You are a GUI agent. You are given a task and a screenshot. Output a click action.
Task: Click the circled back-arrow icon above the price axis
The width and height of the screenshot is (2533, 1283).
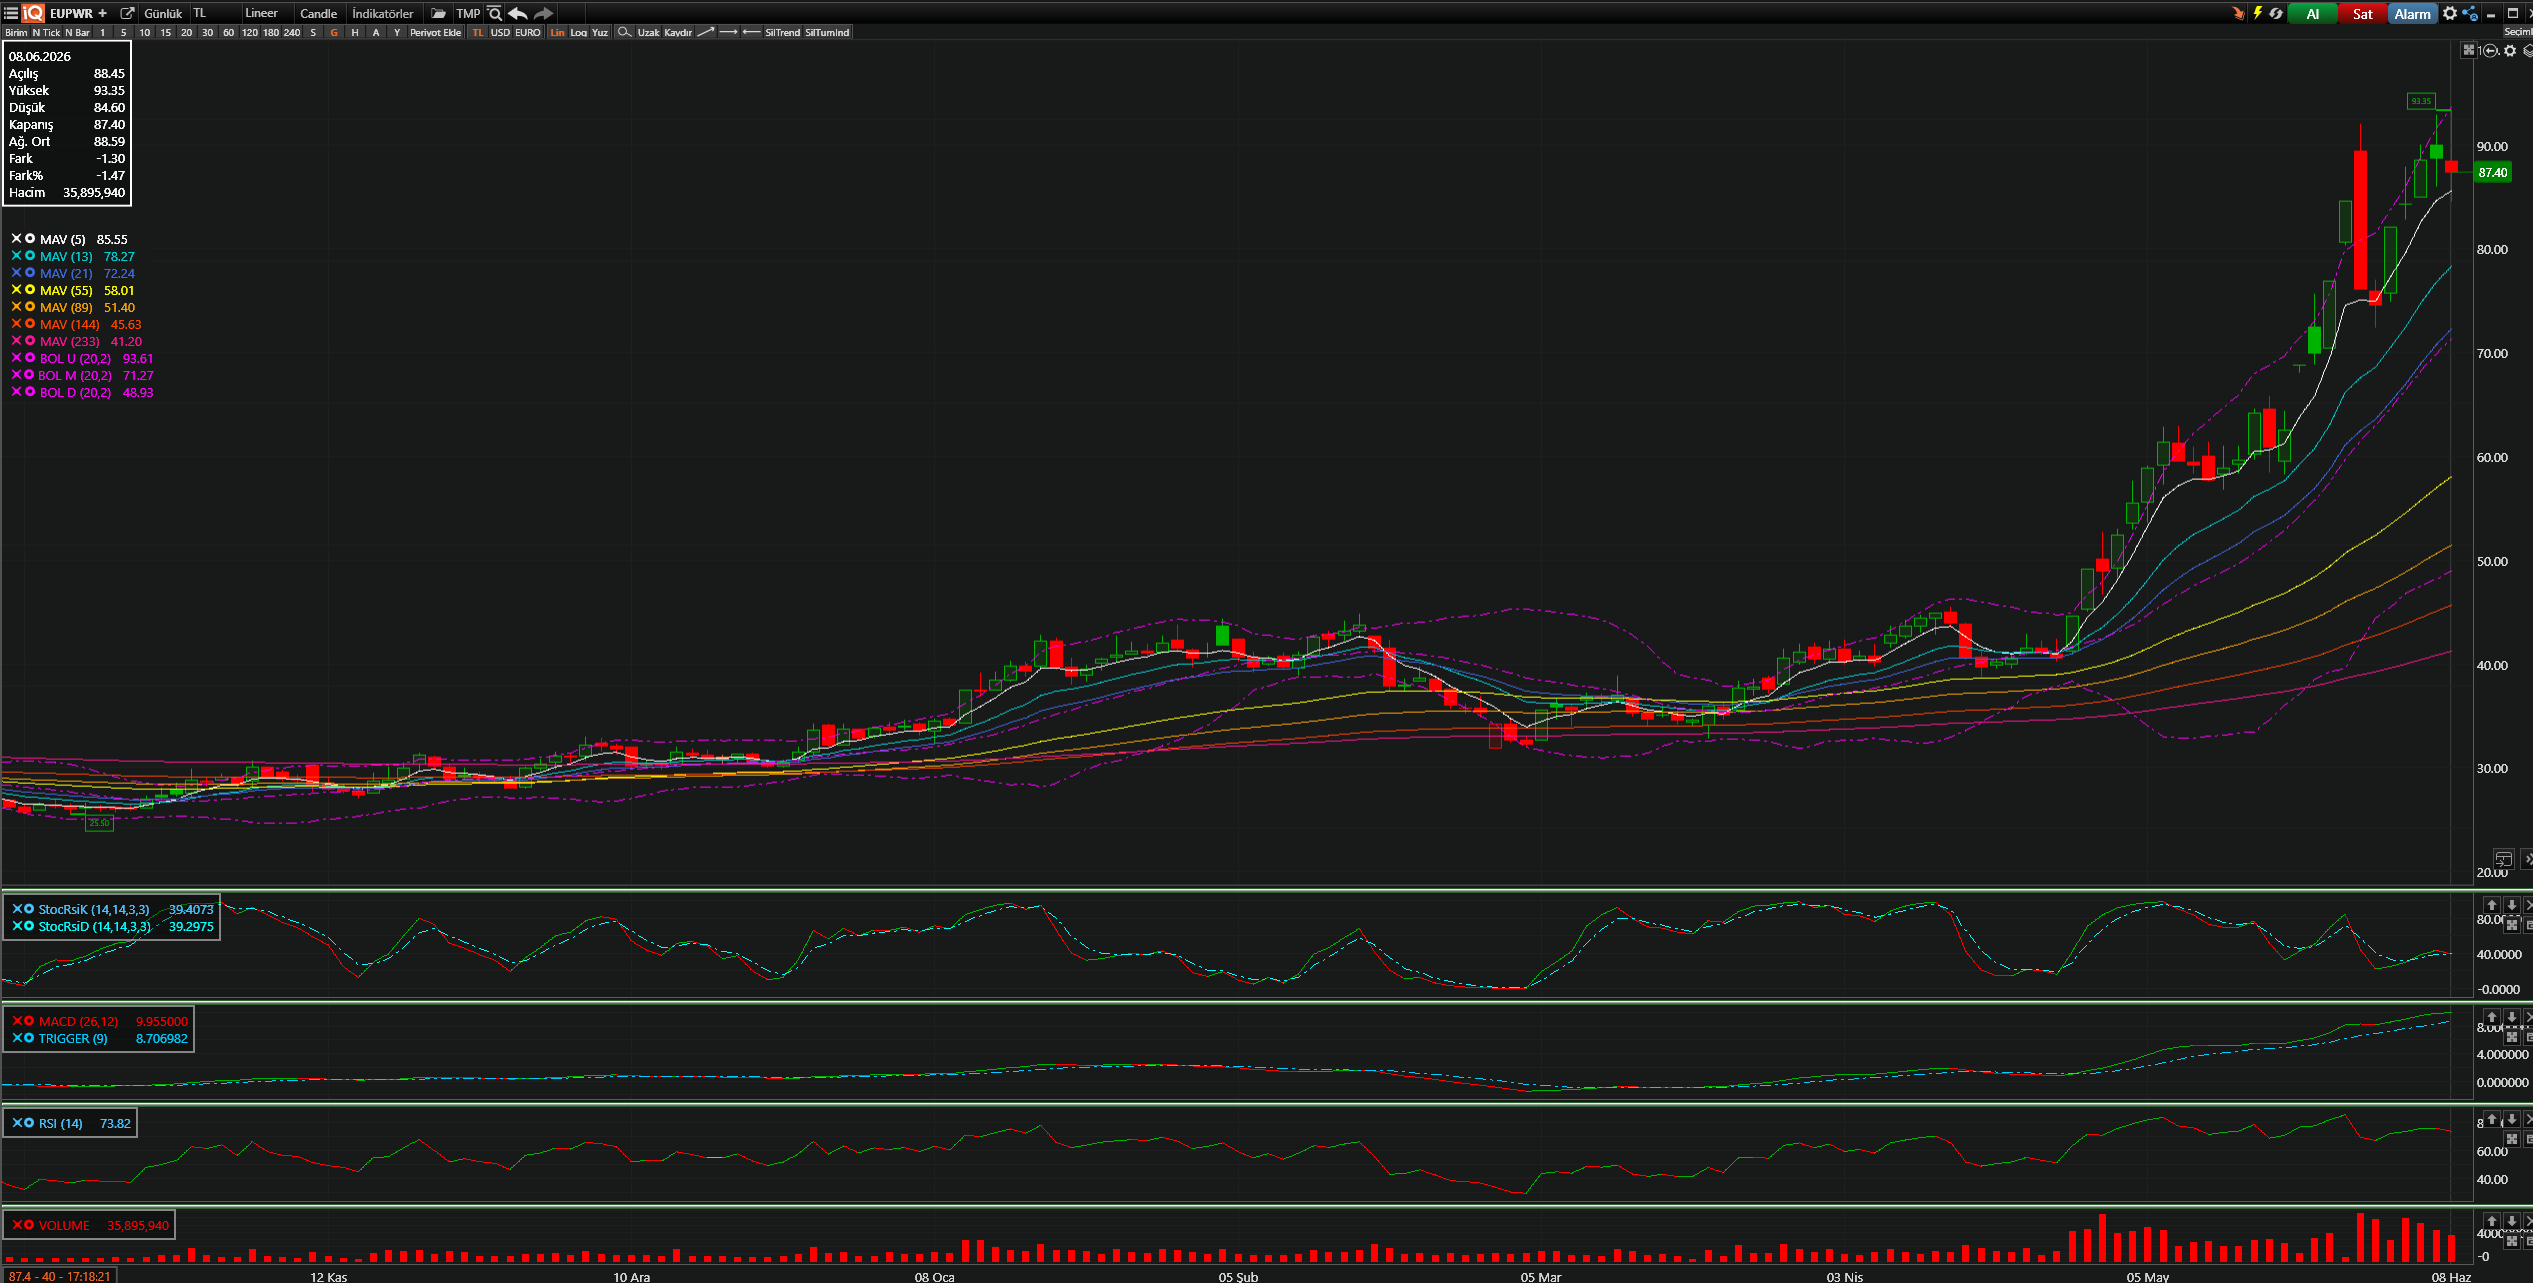(x=2491, y=50)
